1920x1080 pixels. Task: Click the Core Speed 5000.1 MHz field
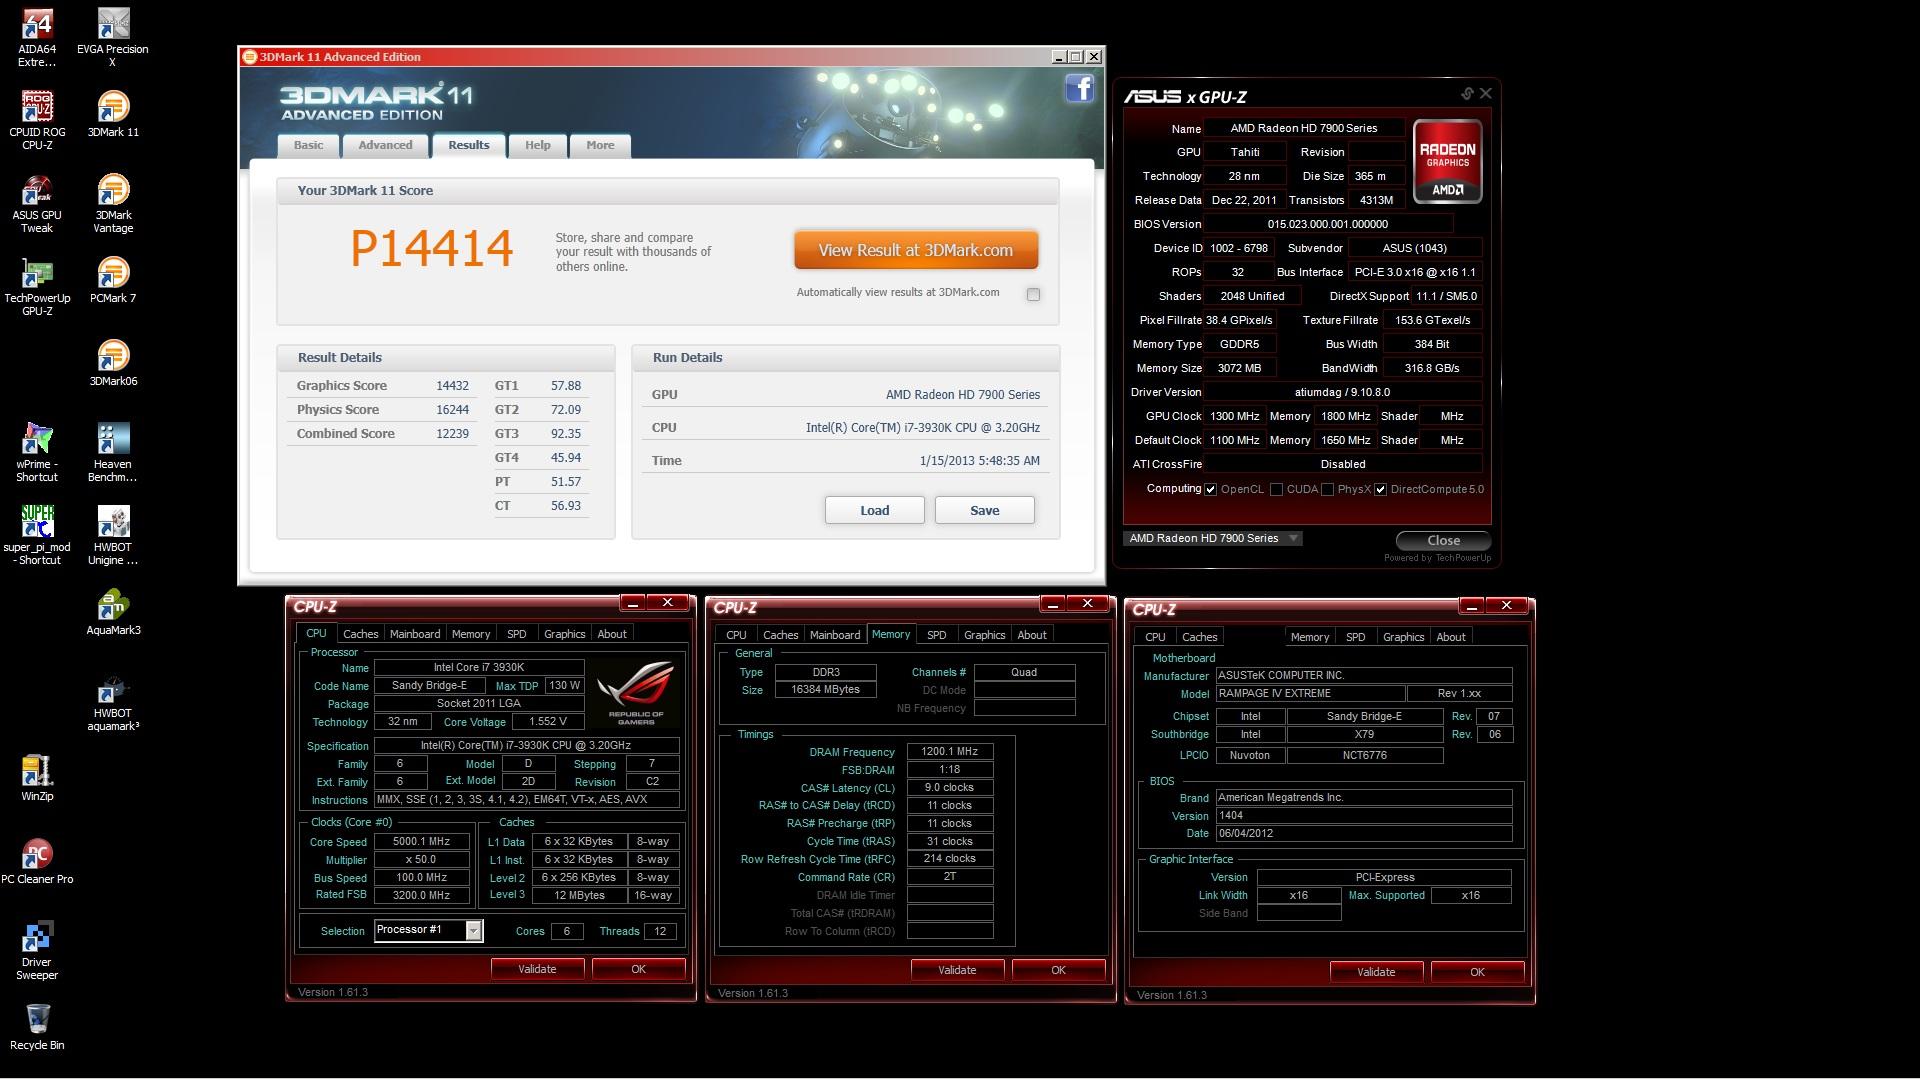(421, 842)
